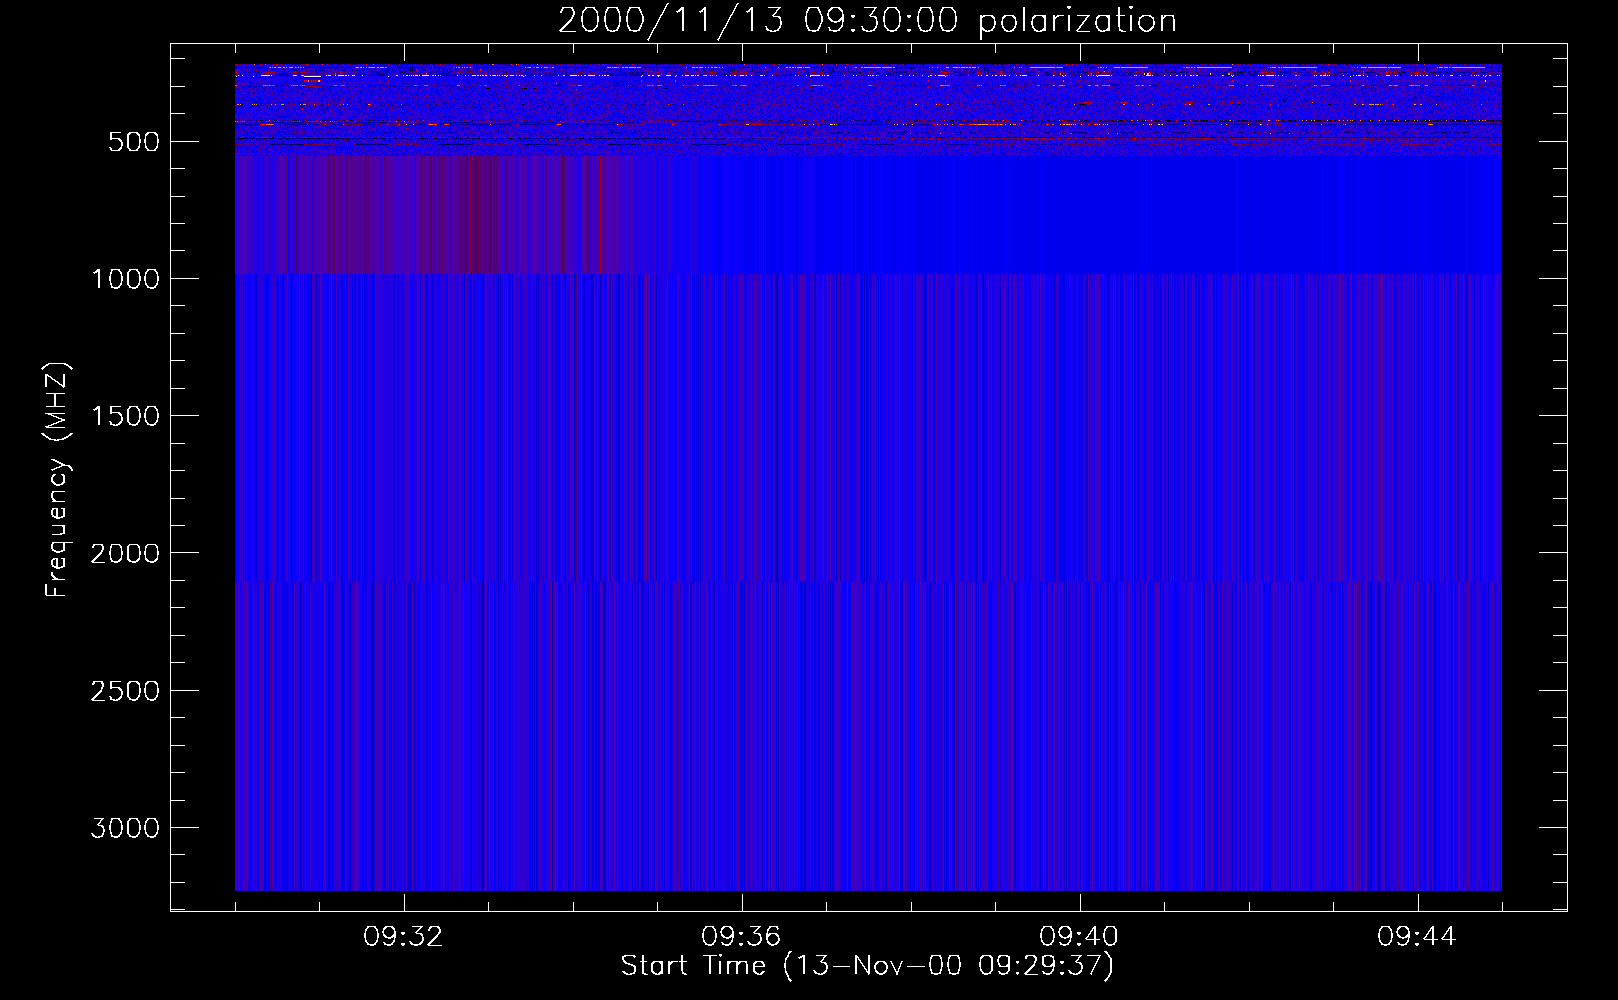
Task: Click the 'Start Time (13-Nov-00 09:29:37)' label
Action: coord(867,966)
